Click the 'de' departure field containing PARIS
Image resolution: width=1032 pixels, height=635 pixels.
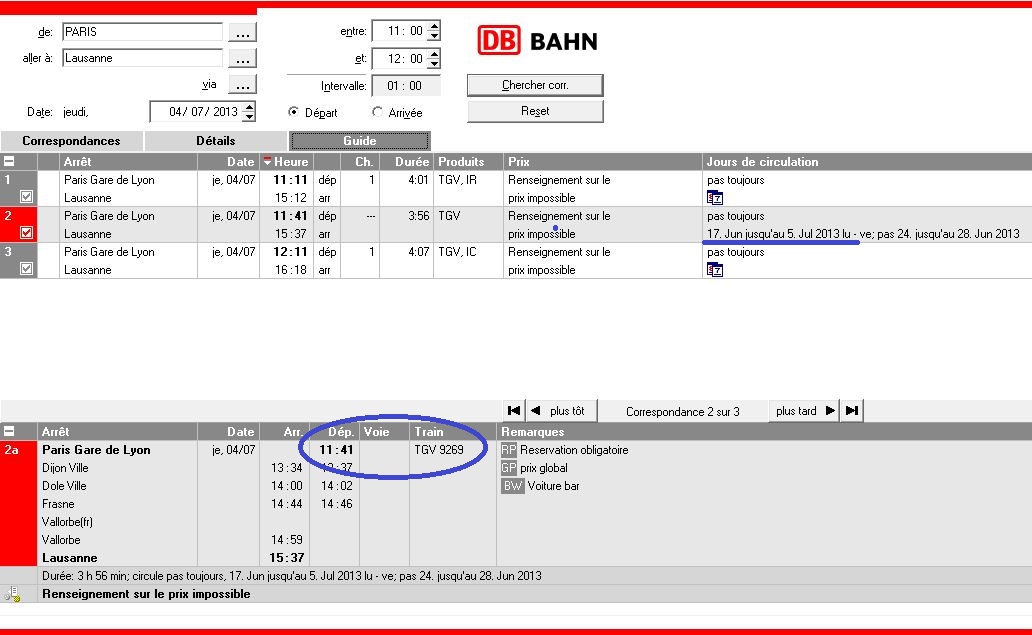point(142,32)
